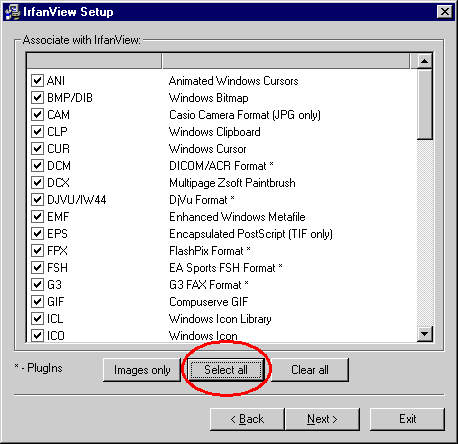Select the 'DICOM/ACR Format *' description
The width and height of the screenshot is (458, 444).
point(221,166)
